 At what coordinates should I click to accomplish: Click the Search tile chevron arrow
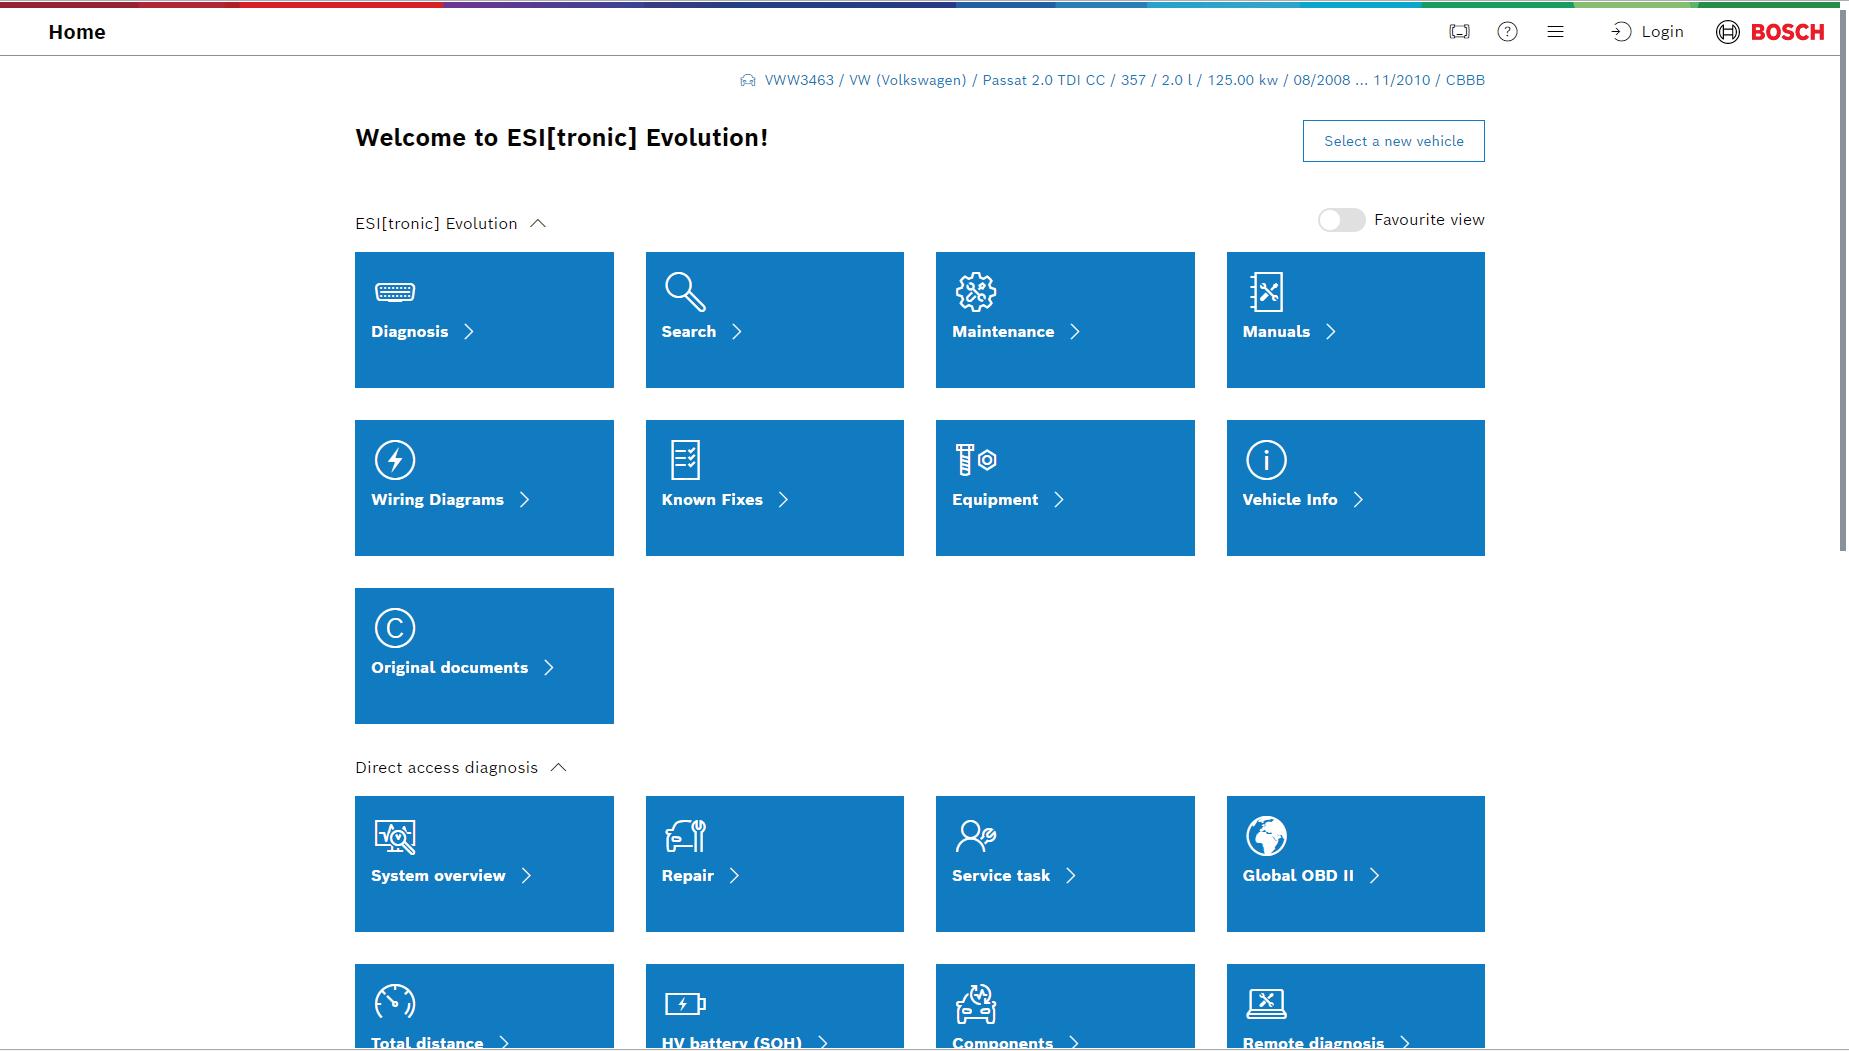point(737,332)
